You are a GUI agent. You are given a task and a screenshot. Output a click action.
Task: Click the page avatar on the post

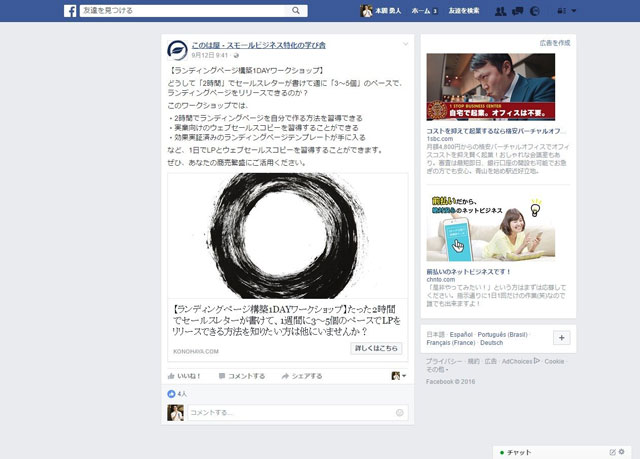tap(177, 50)
